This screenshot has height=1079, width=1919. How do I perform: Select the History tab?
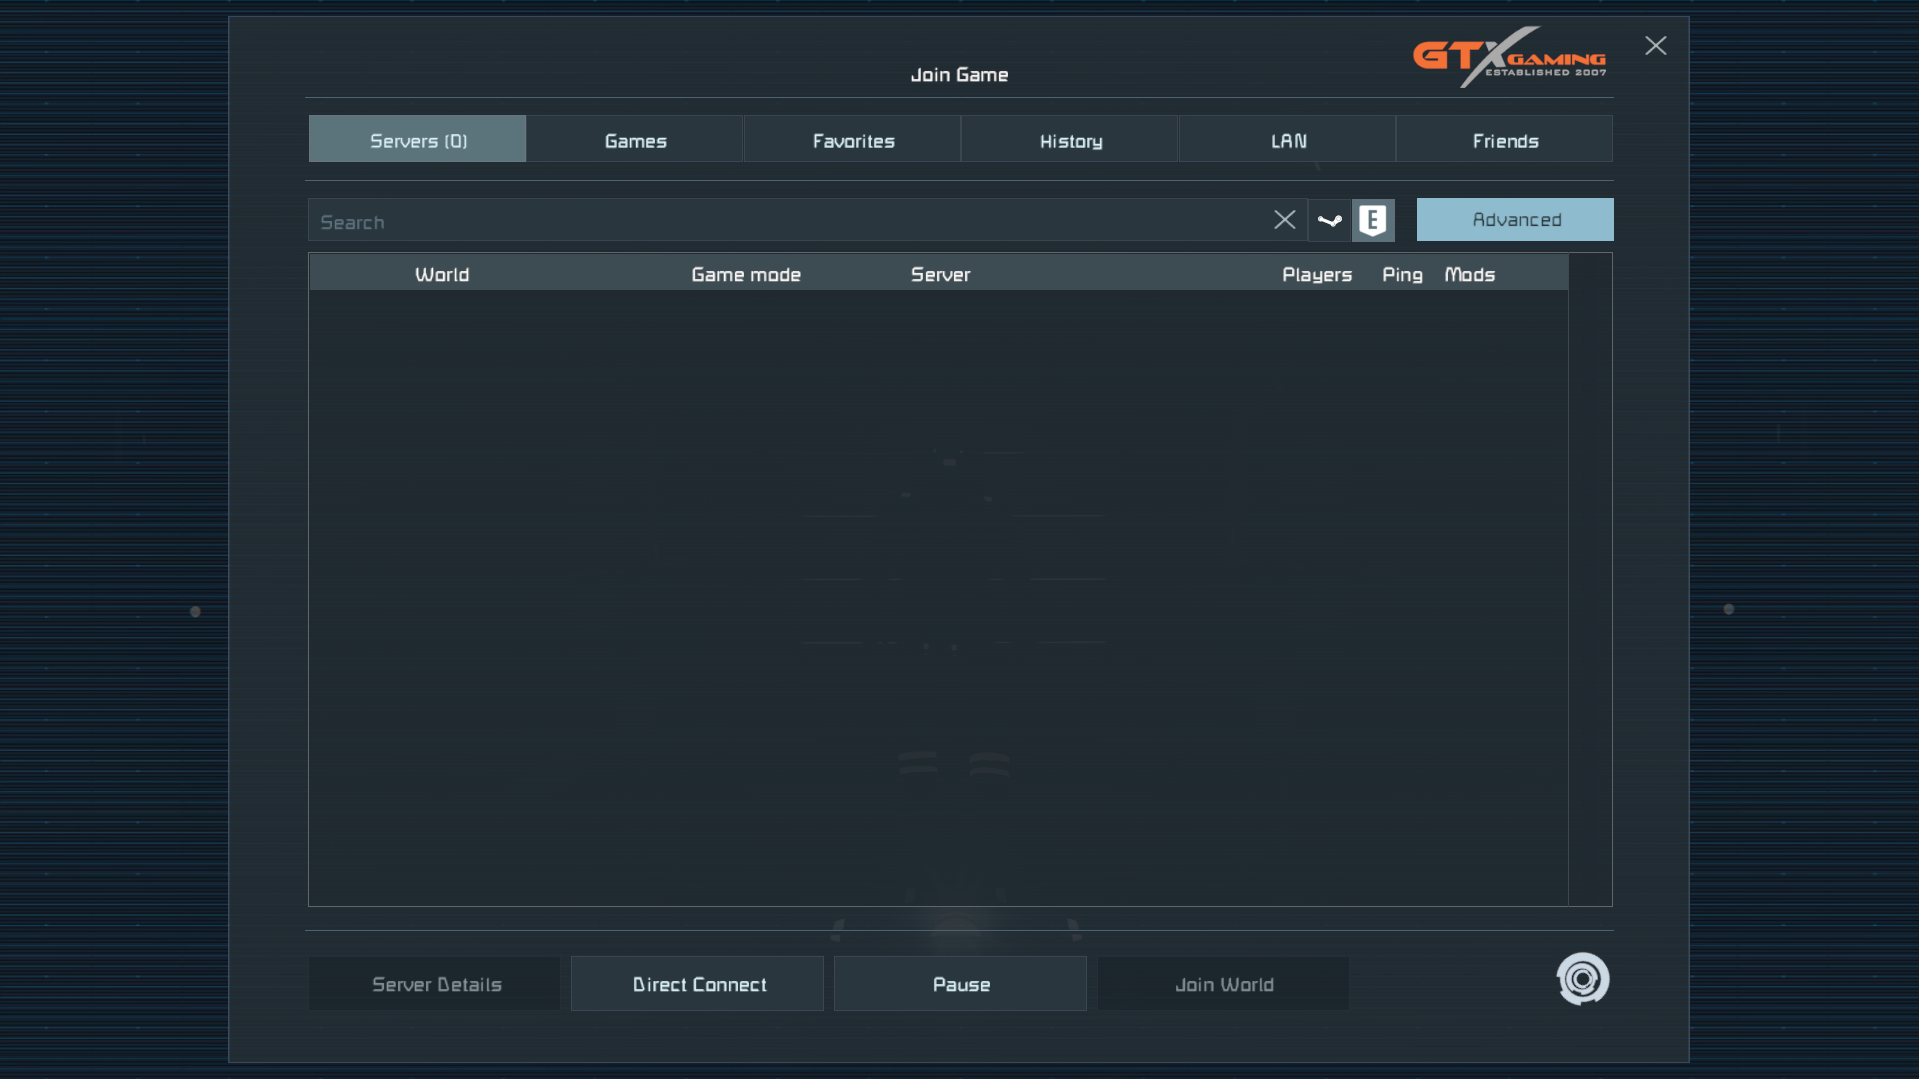pyautogui.click(x=1070, y=140)
